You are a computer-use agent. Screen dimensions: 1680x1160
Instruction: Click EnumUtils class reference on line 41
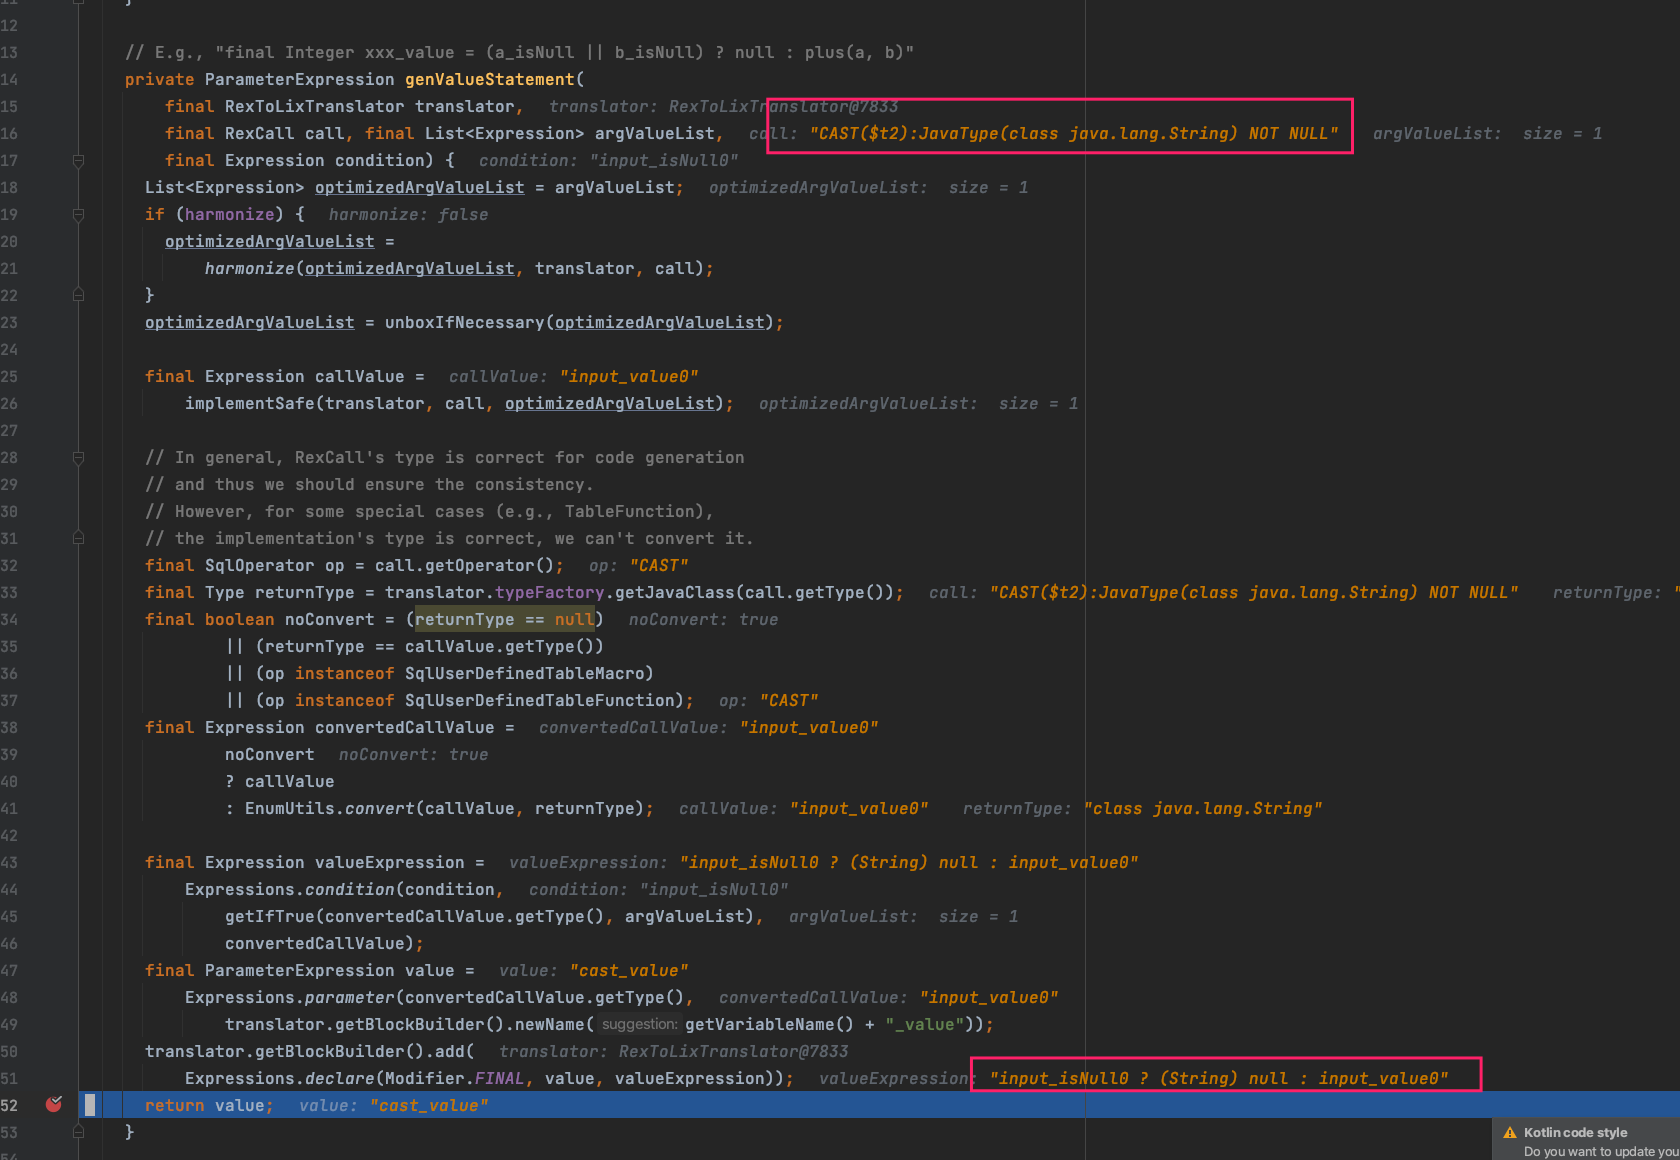pos(290,808)
